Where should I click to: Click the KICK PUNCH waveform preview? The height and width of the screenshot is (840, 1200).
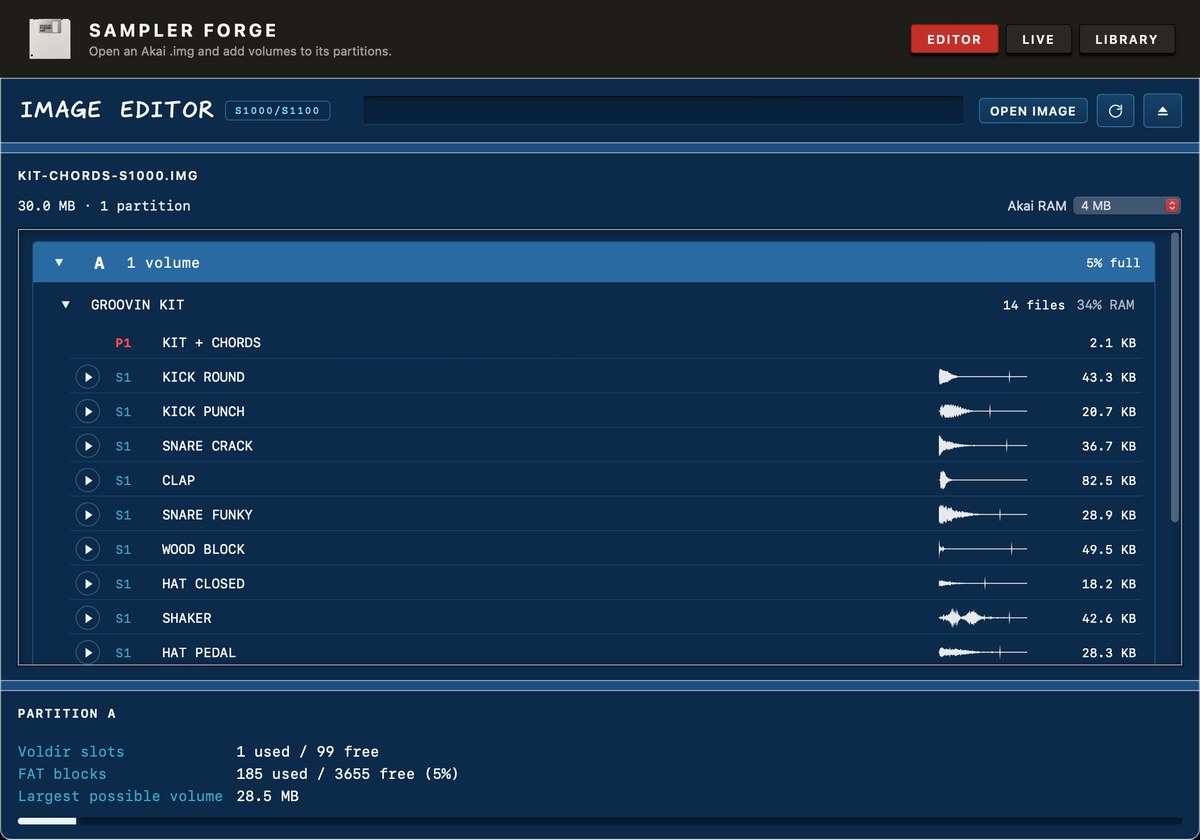(x=983, y=411)
